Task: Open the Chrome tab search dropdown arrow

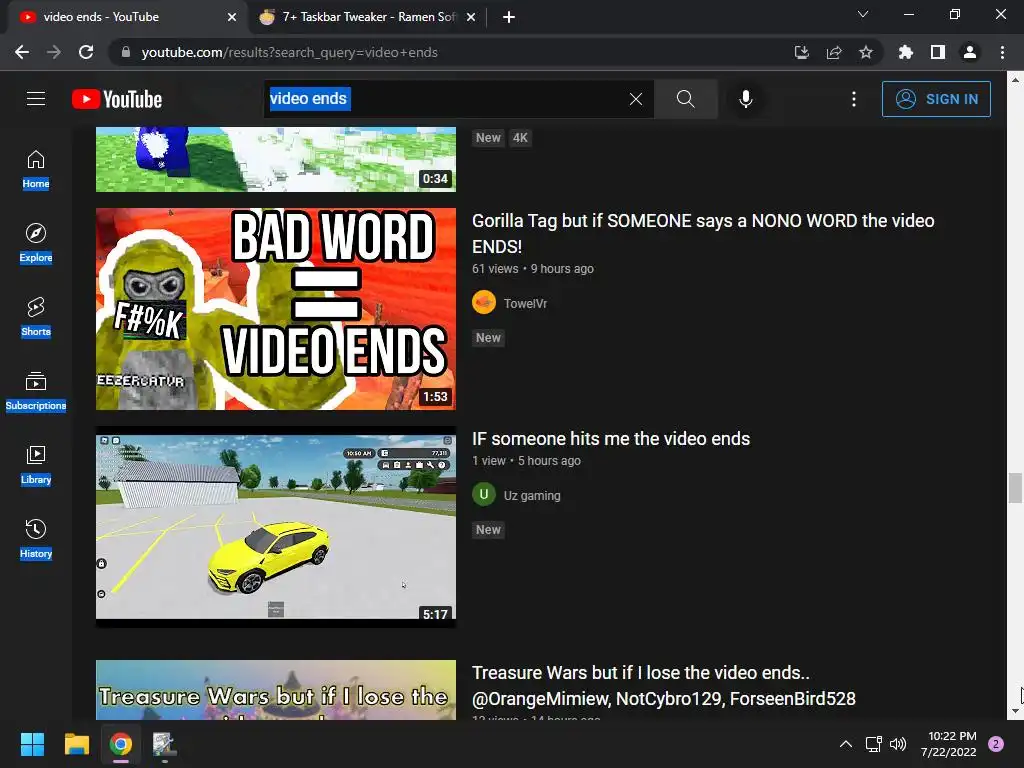Action: pos(863,14)
